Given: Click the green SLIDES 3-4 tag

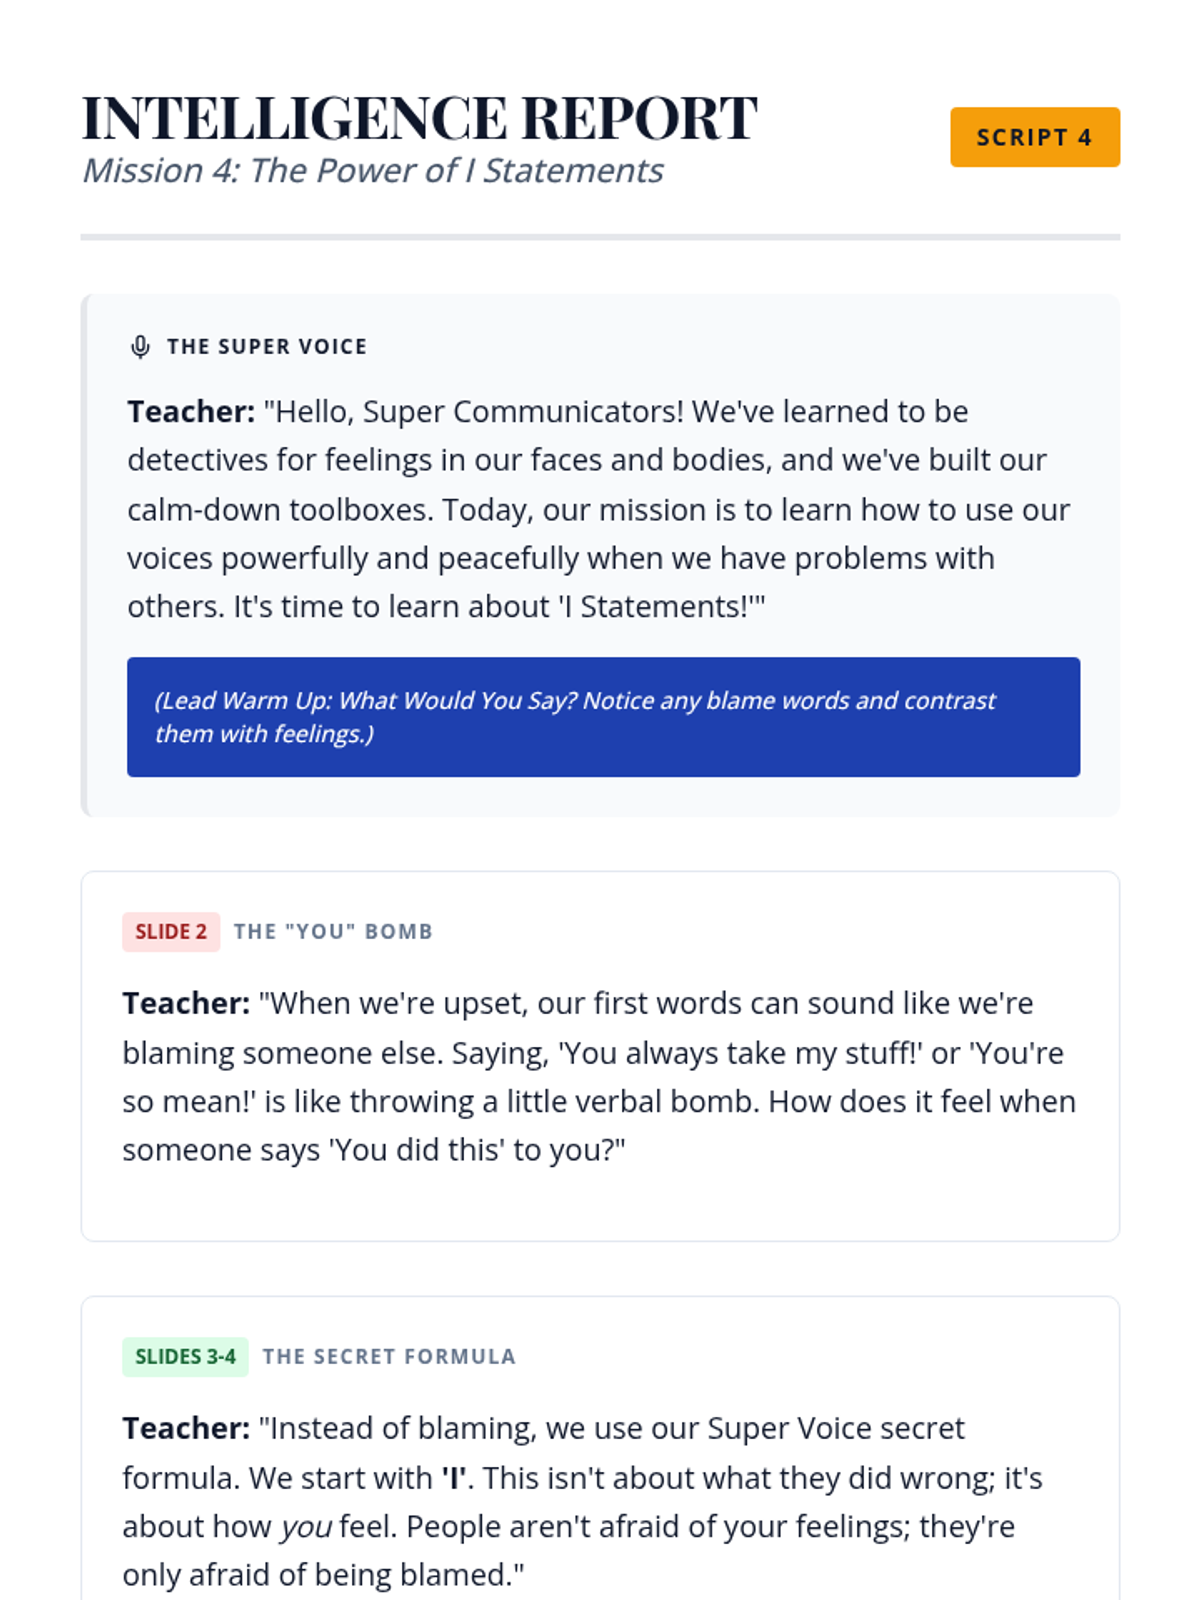Looking at the screenshot, I should (185, 1356).
